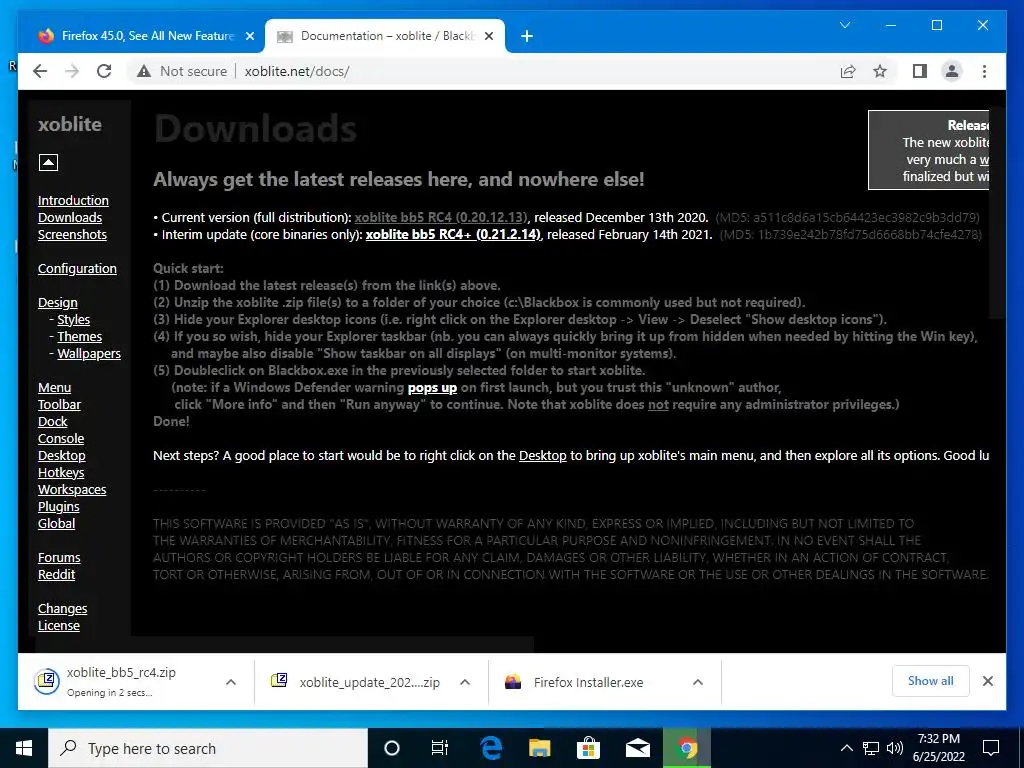The width and height of the screenshot is (1024, 768).
Task: Download xoblite bb5 RC4+ (0.21.2.14) update
Action: tap(453, 234)
